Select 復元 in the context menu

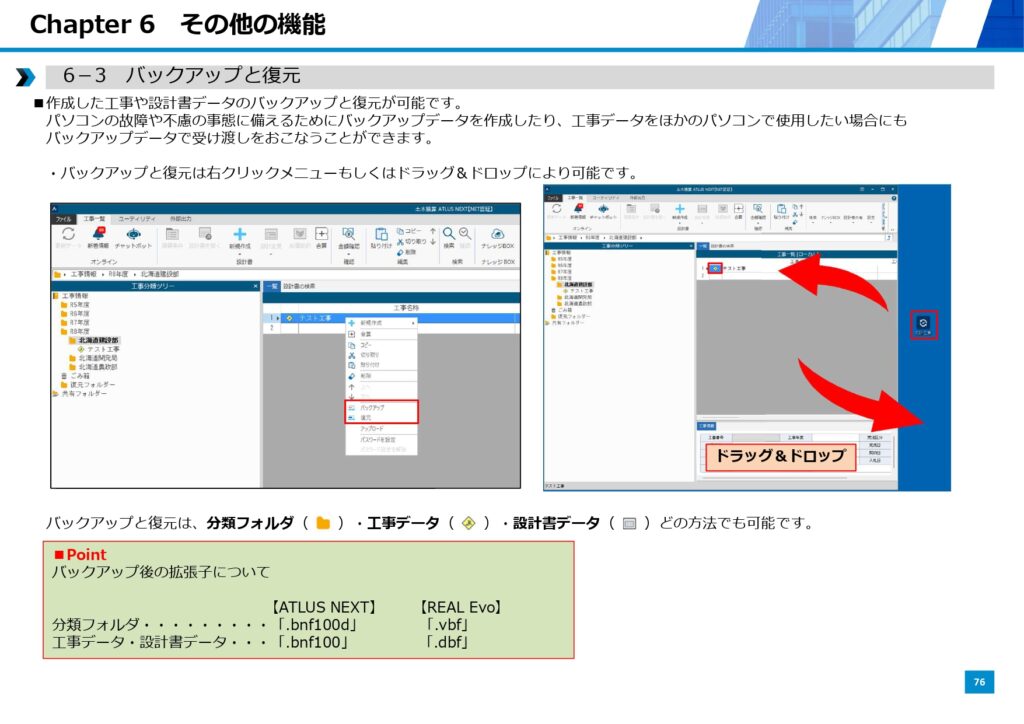(x=366, y=418)
